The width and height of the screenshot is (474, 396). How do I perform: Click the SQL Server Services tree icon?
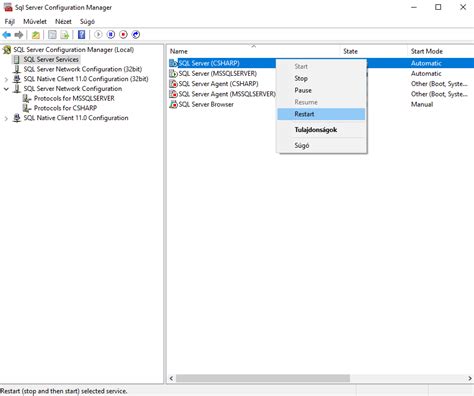[x=17, y=60]
